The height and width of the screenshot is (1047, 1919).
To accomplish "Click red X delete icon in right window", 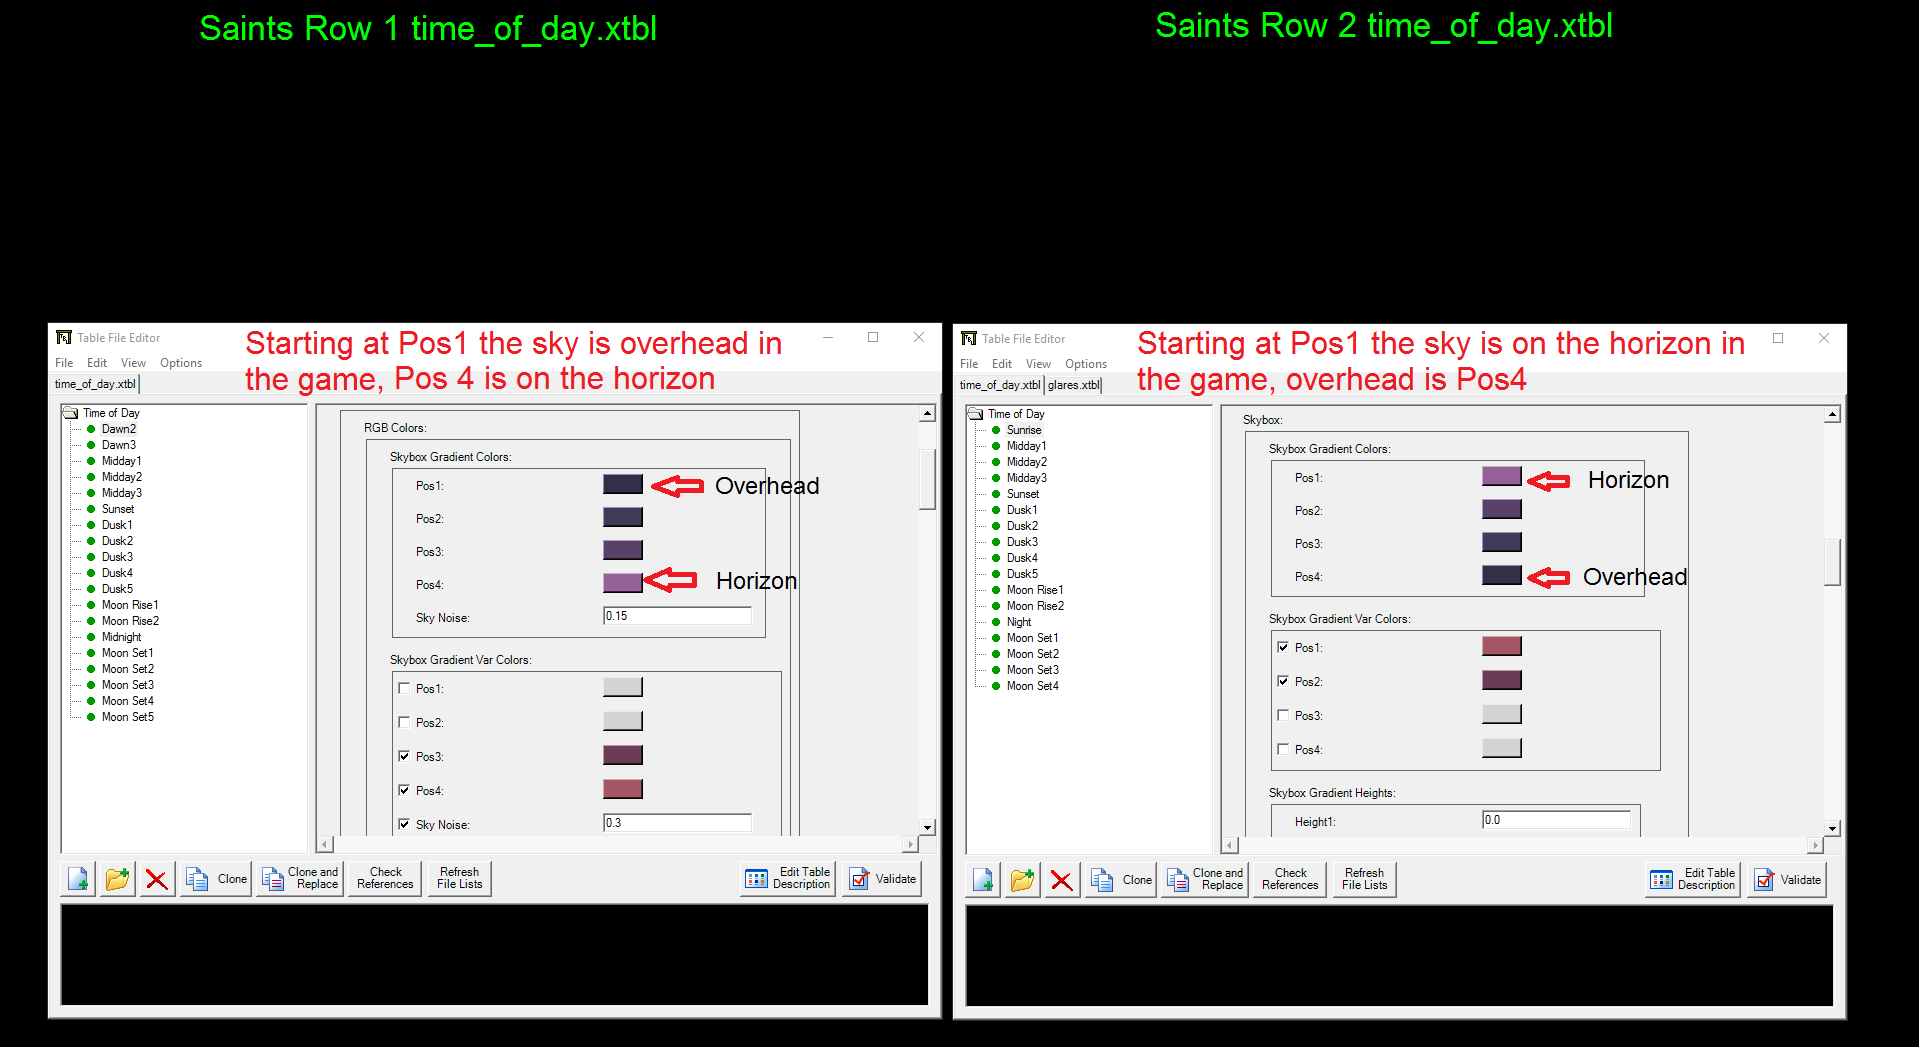I will pos(1062,880).
